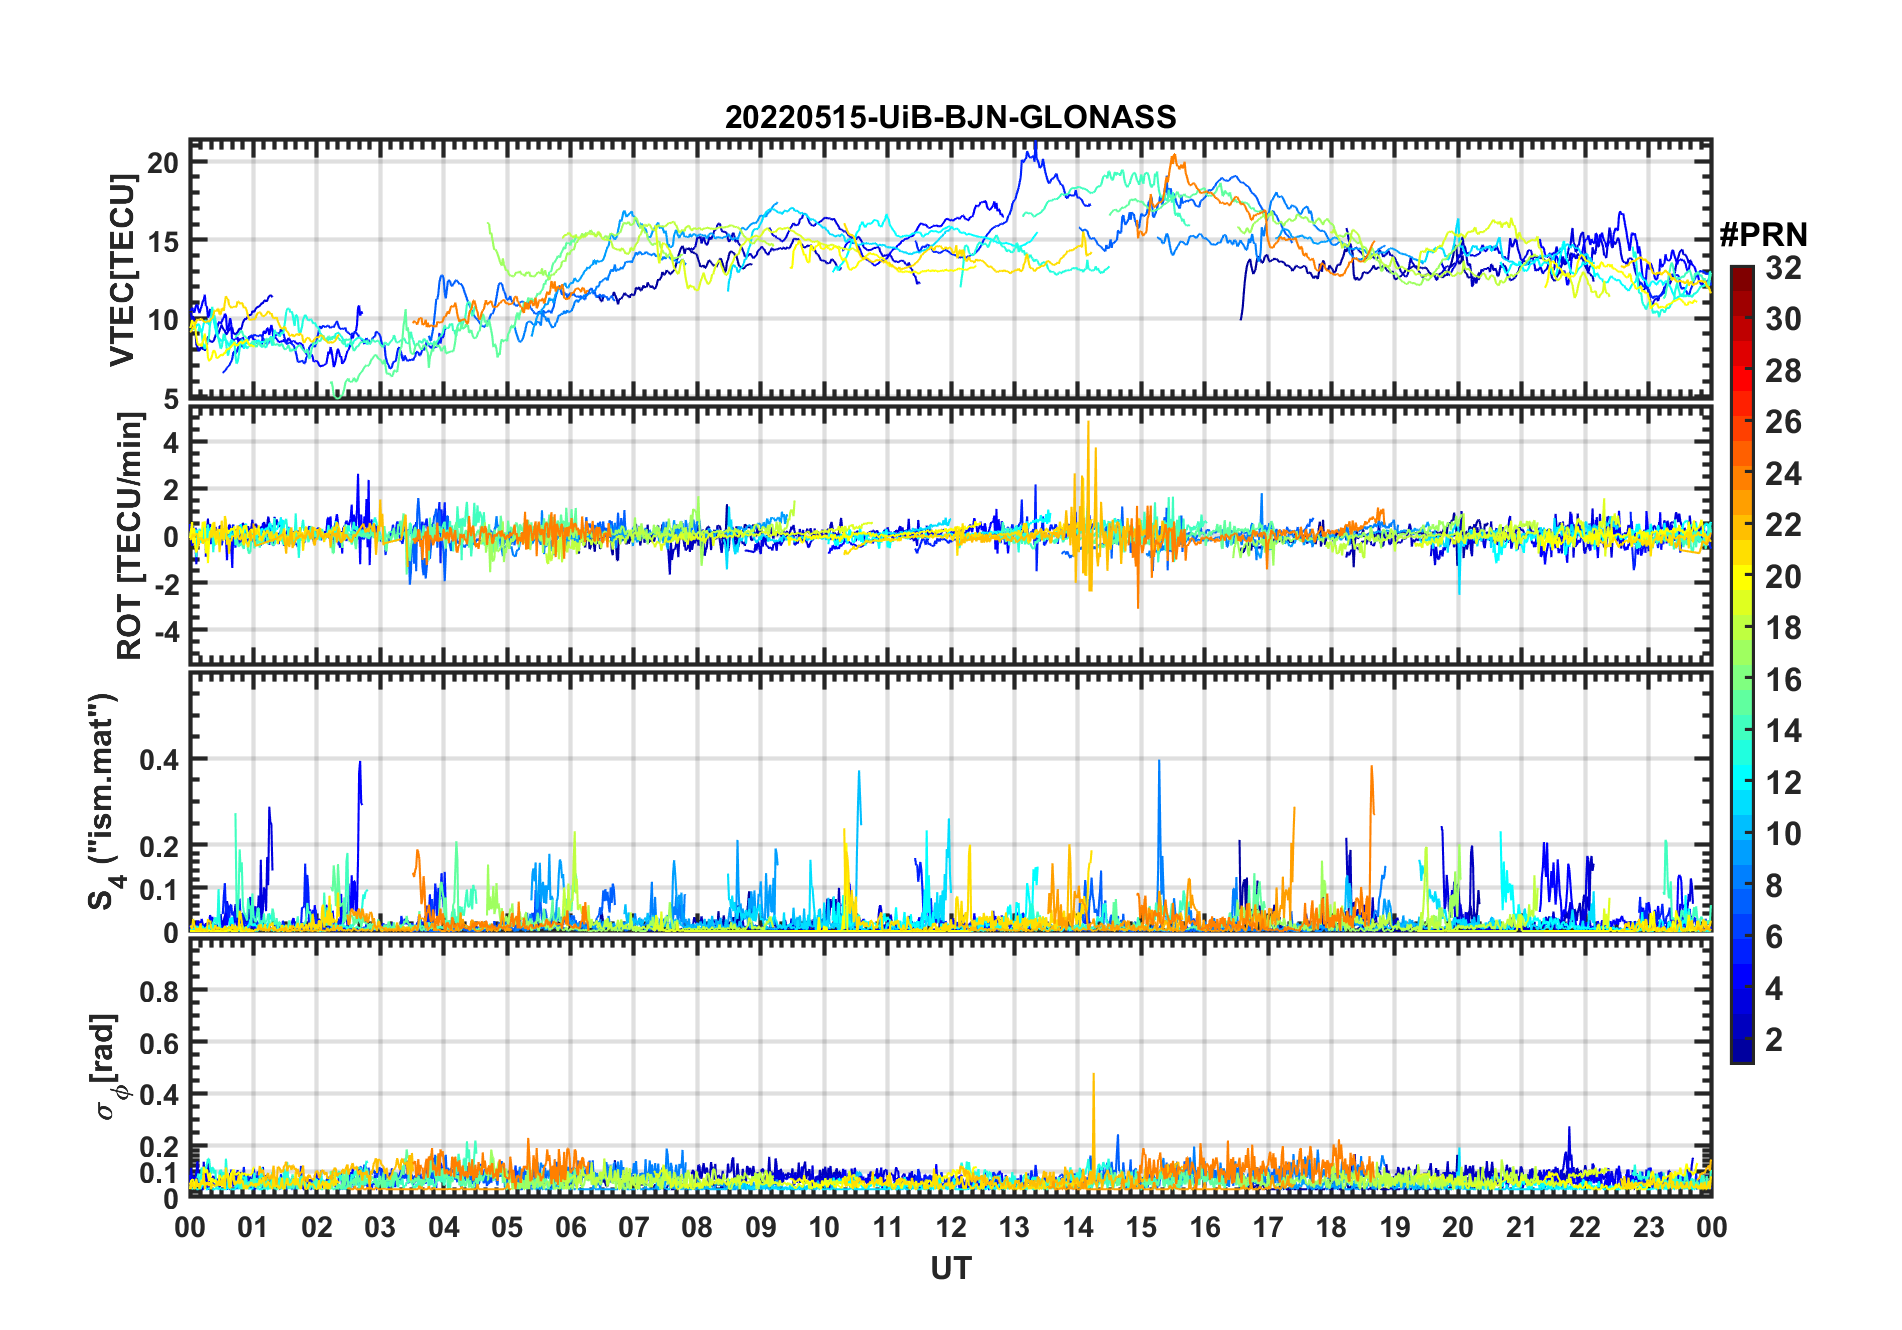Image resolution: width=1902 pixels, height=1330 pixels.
Task: Select the "VTEC[TECU]" y-axis label
Action: (x=122, y=270)
